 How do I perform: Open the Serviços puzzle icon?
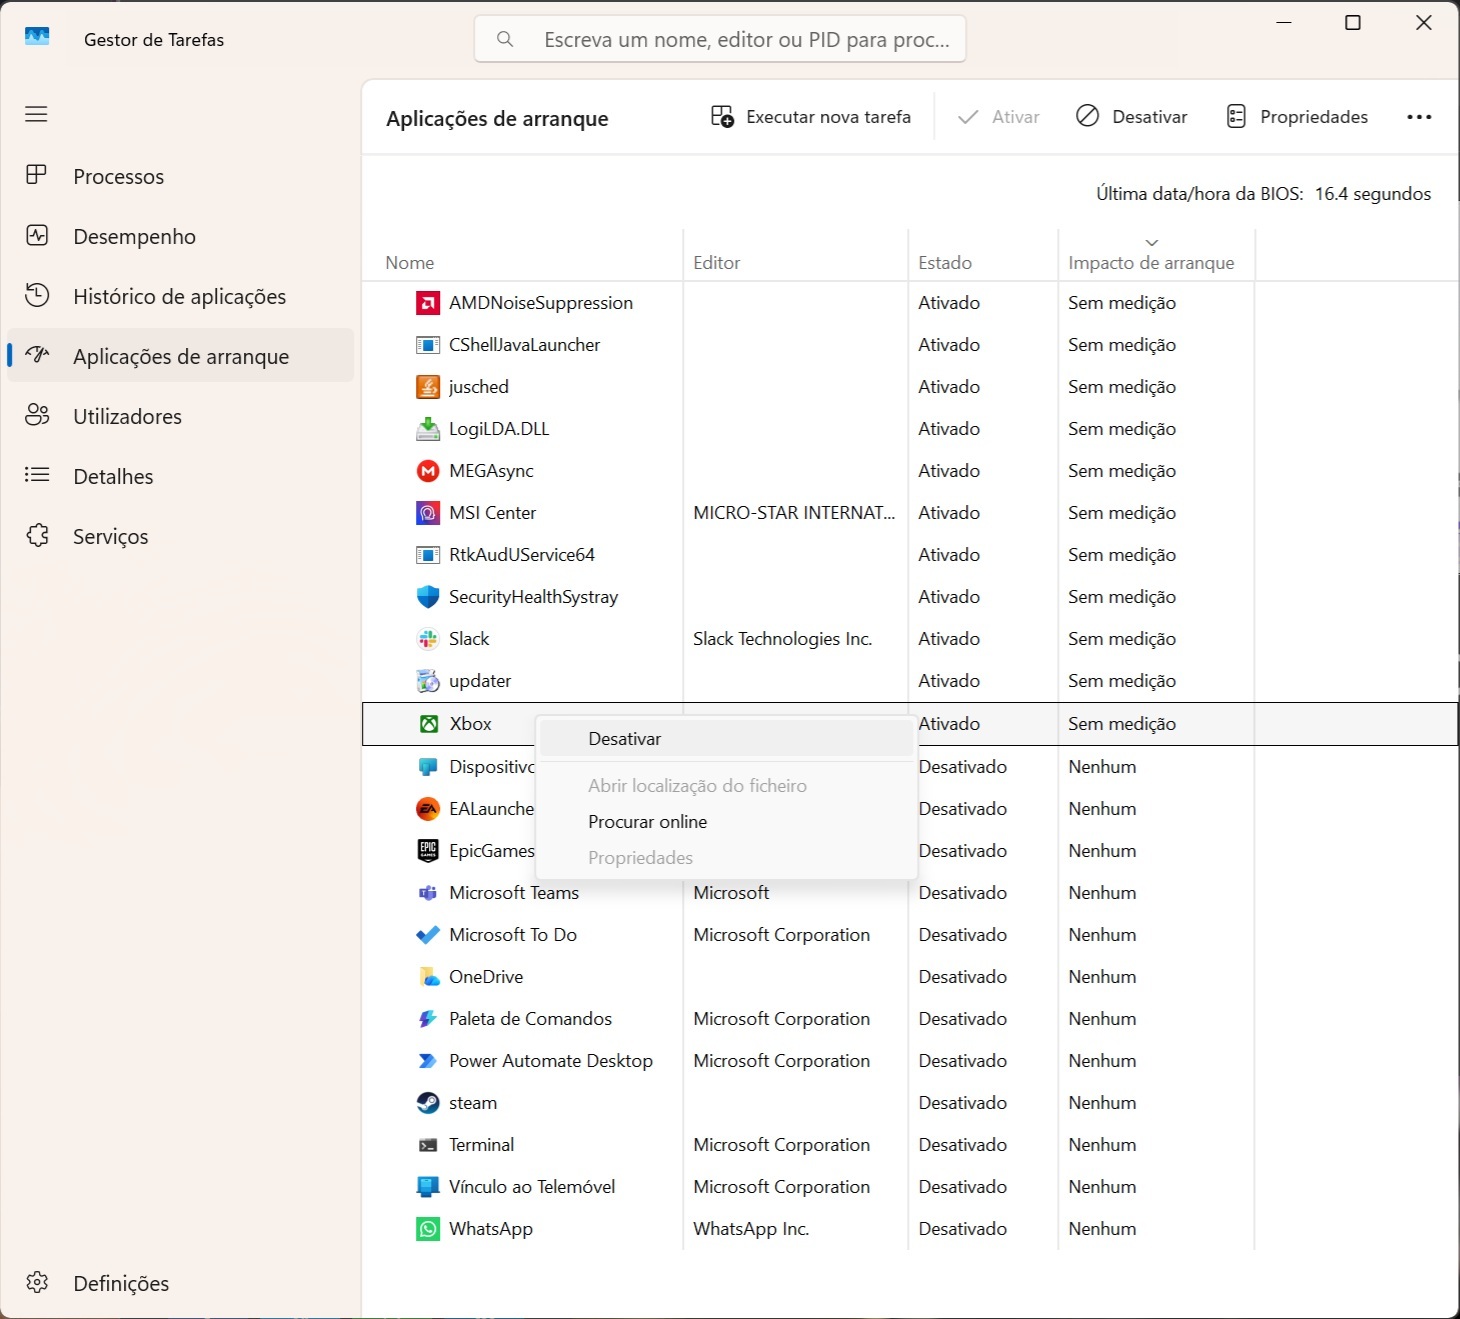(37, 536)
